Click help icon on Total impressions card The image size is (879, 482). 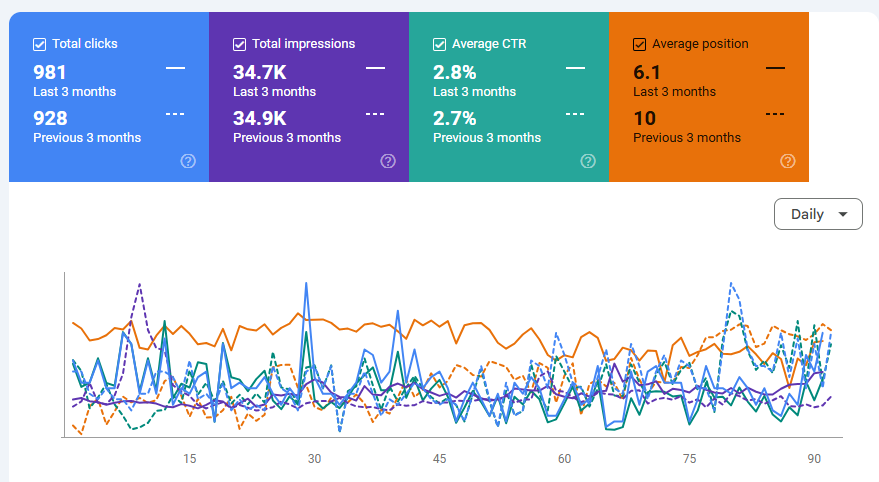point(388,161)
